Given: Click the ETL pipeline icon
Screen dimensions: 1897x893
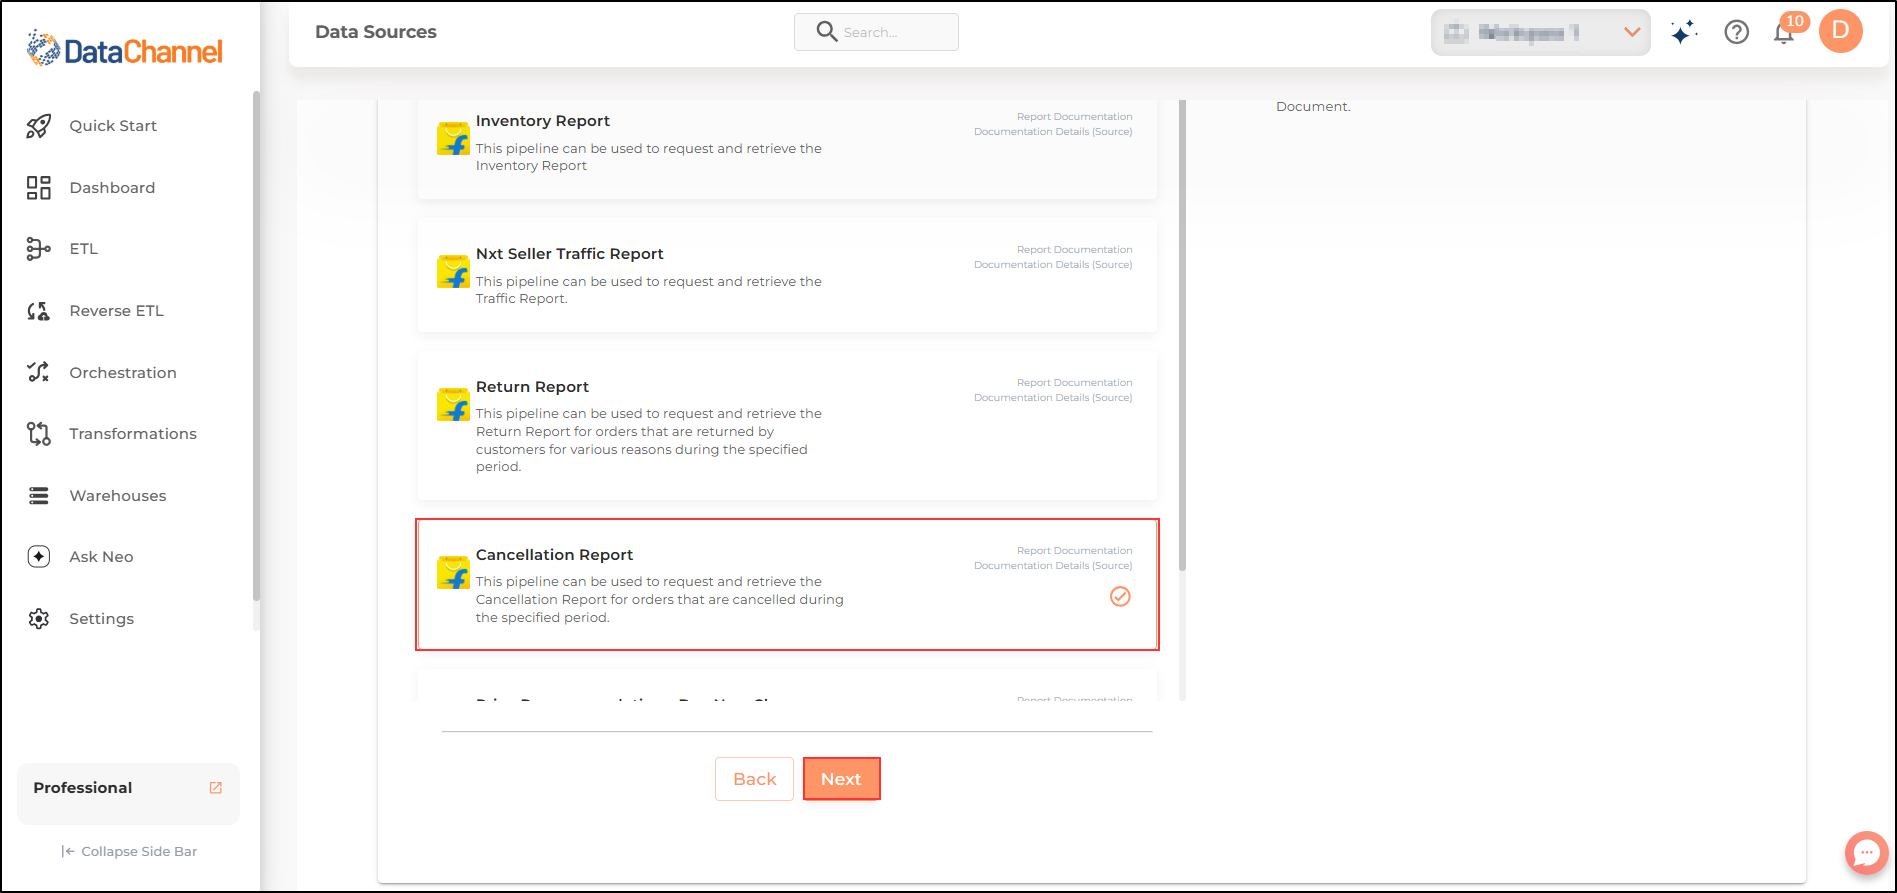Looking at the screenshot, I should click(x=39, y=249).
